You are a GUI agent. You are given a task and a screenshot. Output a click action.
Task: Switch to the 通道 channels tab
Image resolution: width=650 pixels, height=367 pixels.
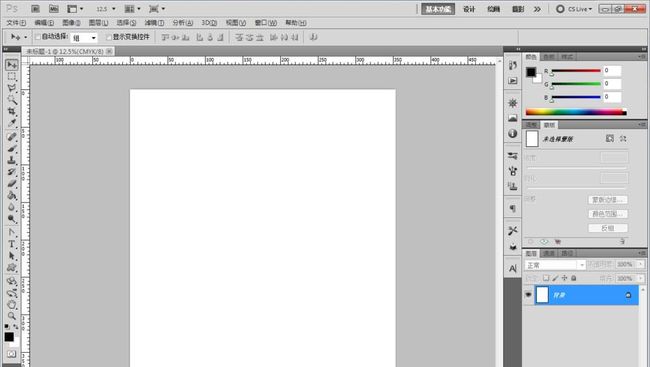pyautogui.click(x=549, y=253)
